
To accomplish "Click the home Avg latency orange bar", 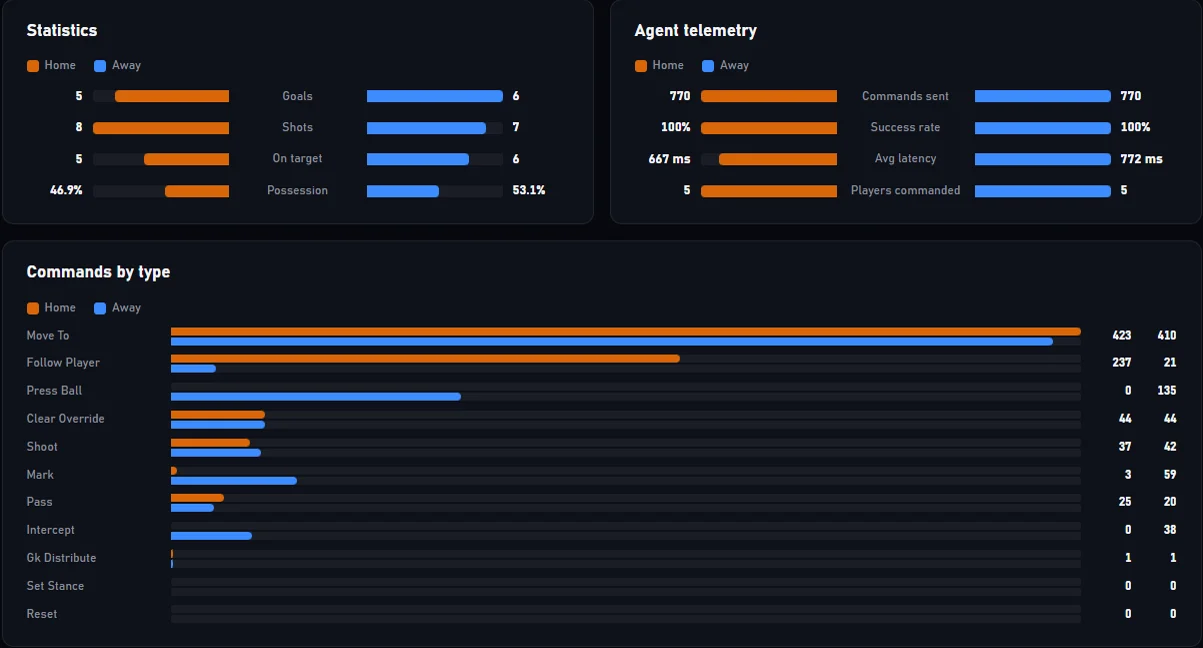I will click(x=778, y=159).
